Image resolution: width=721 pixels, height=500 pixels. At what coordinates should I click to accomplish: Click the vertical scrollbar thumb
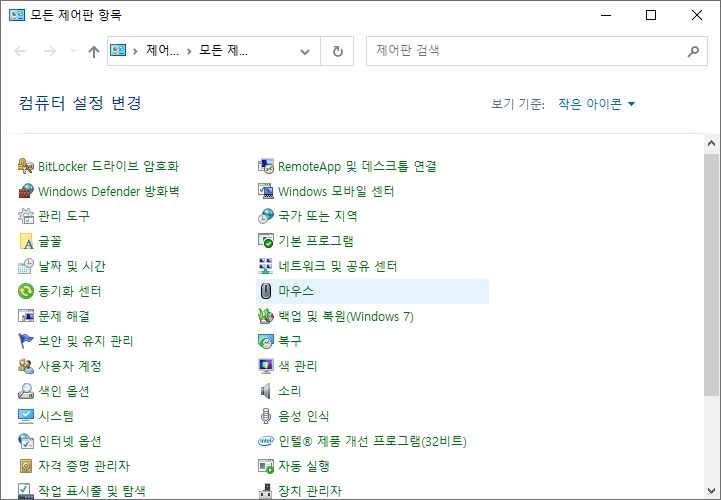(x=711, y=275)
